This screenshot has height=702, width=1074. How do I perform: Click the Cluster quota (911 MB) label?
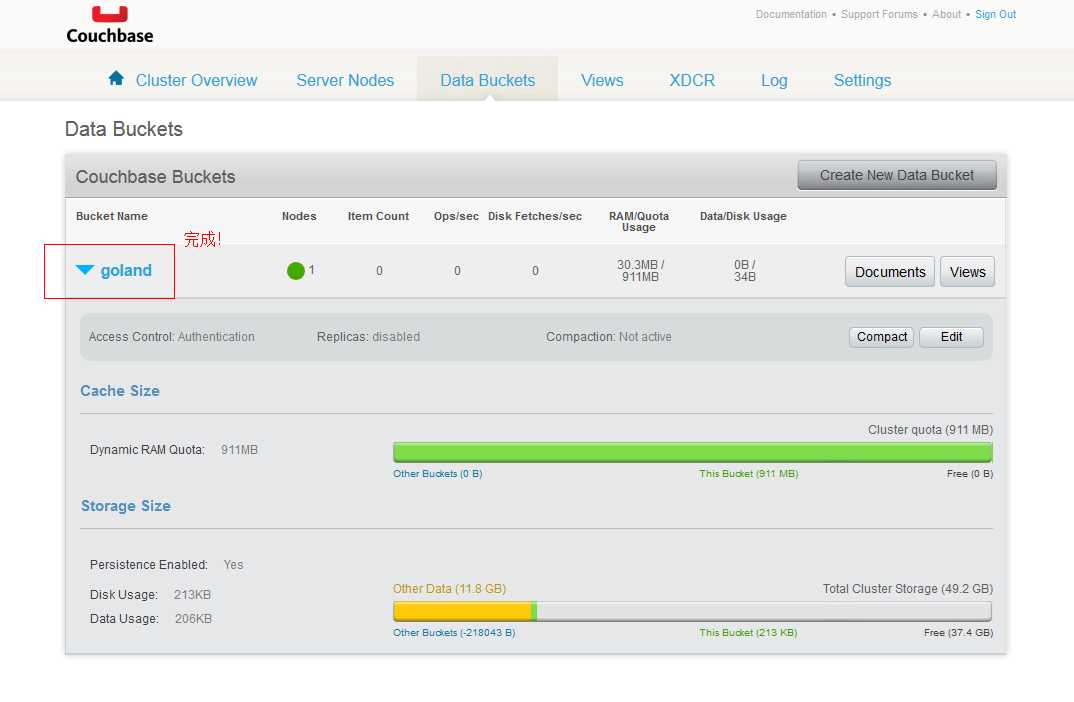pyautogui.click(x=930, y=430)
